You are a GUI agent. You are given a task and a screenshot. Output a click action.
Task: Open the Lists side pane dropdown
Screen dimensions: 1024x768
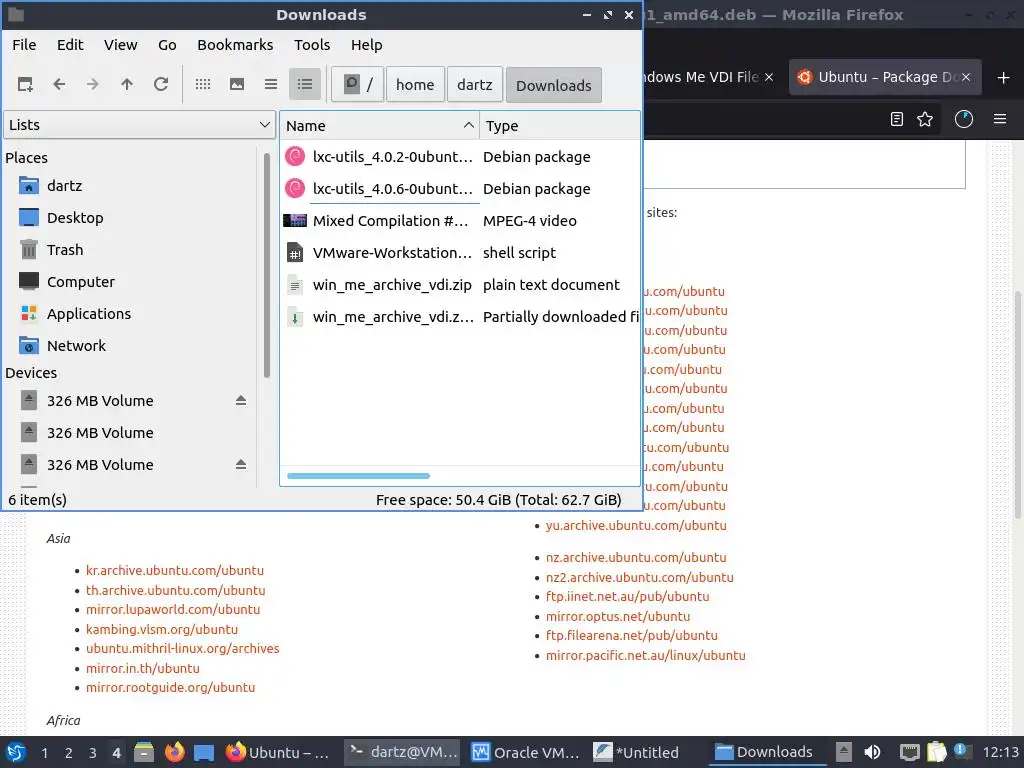coord(139,125)
